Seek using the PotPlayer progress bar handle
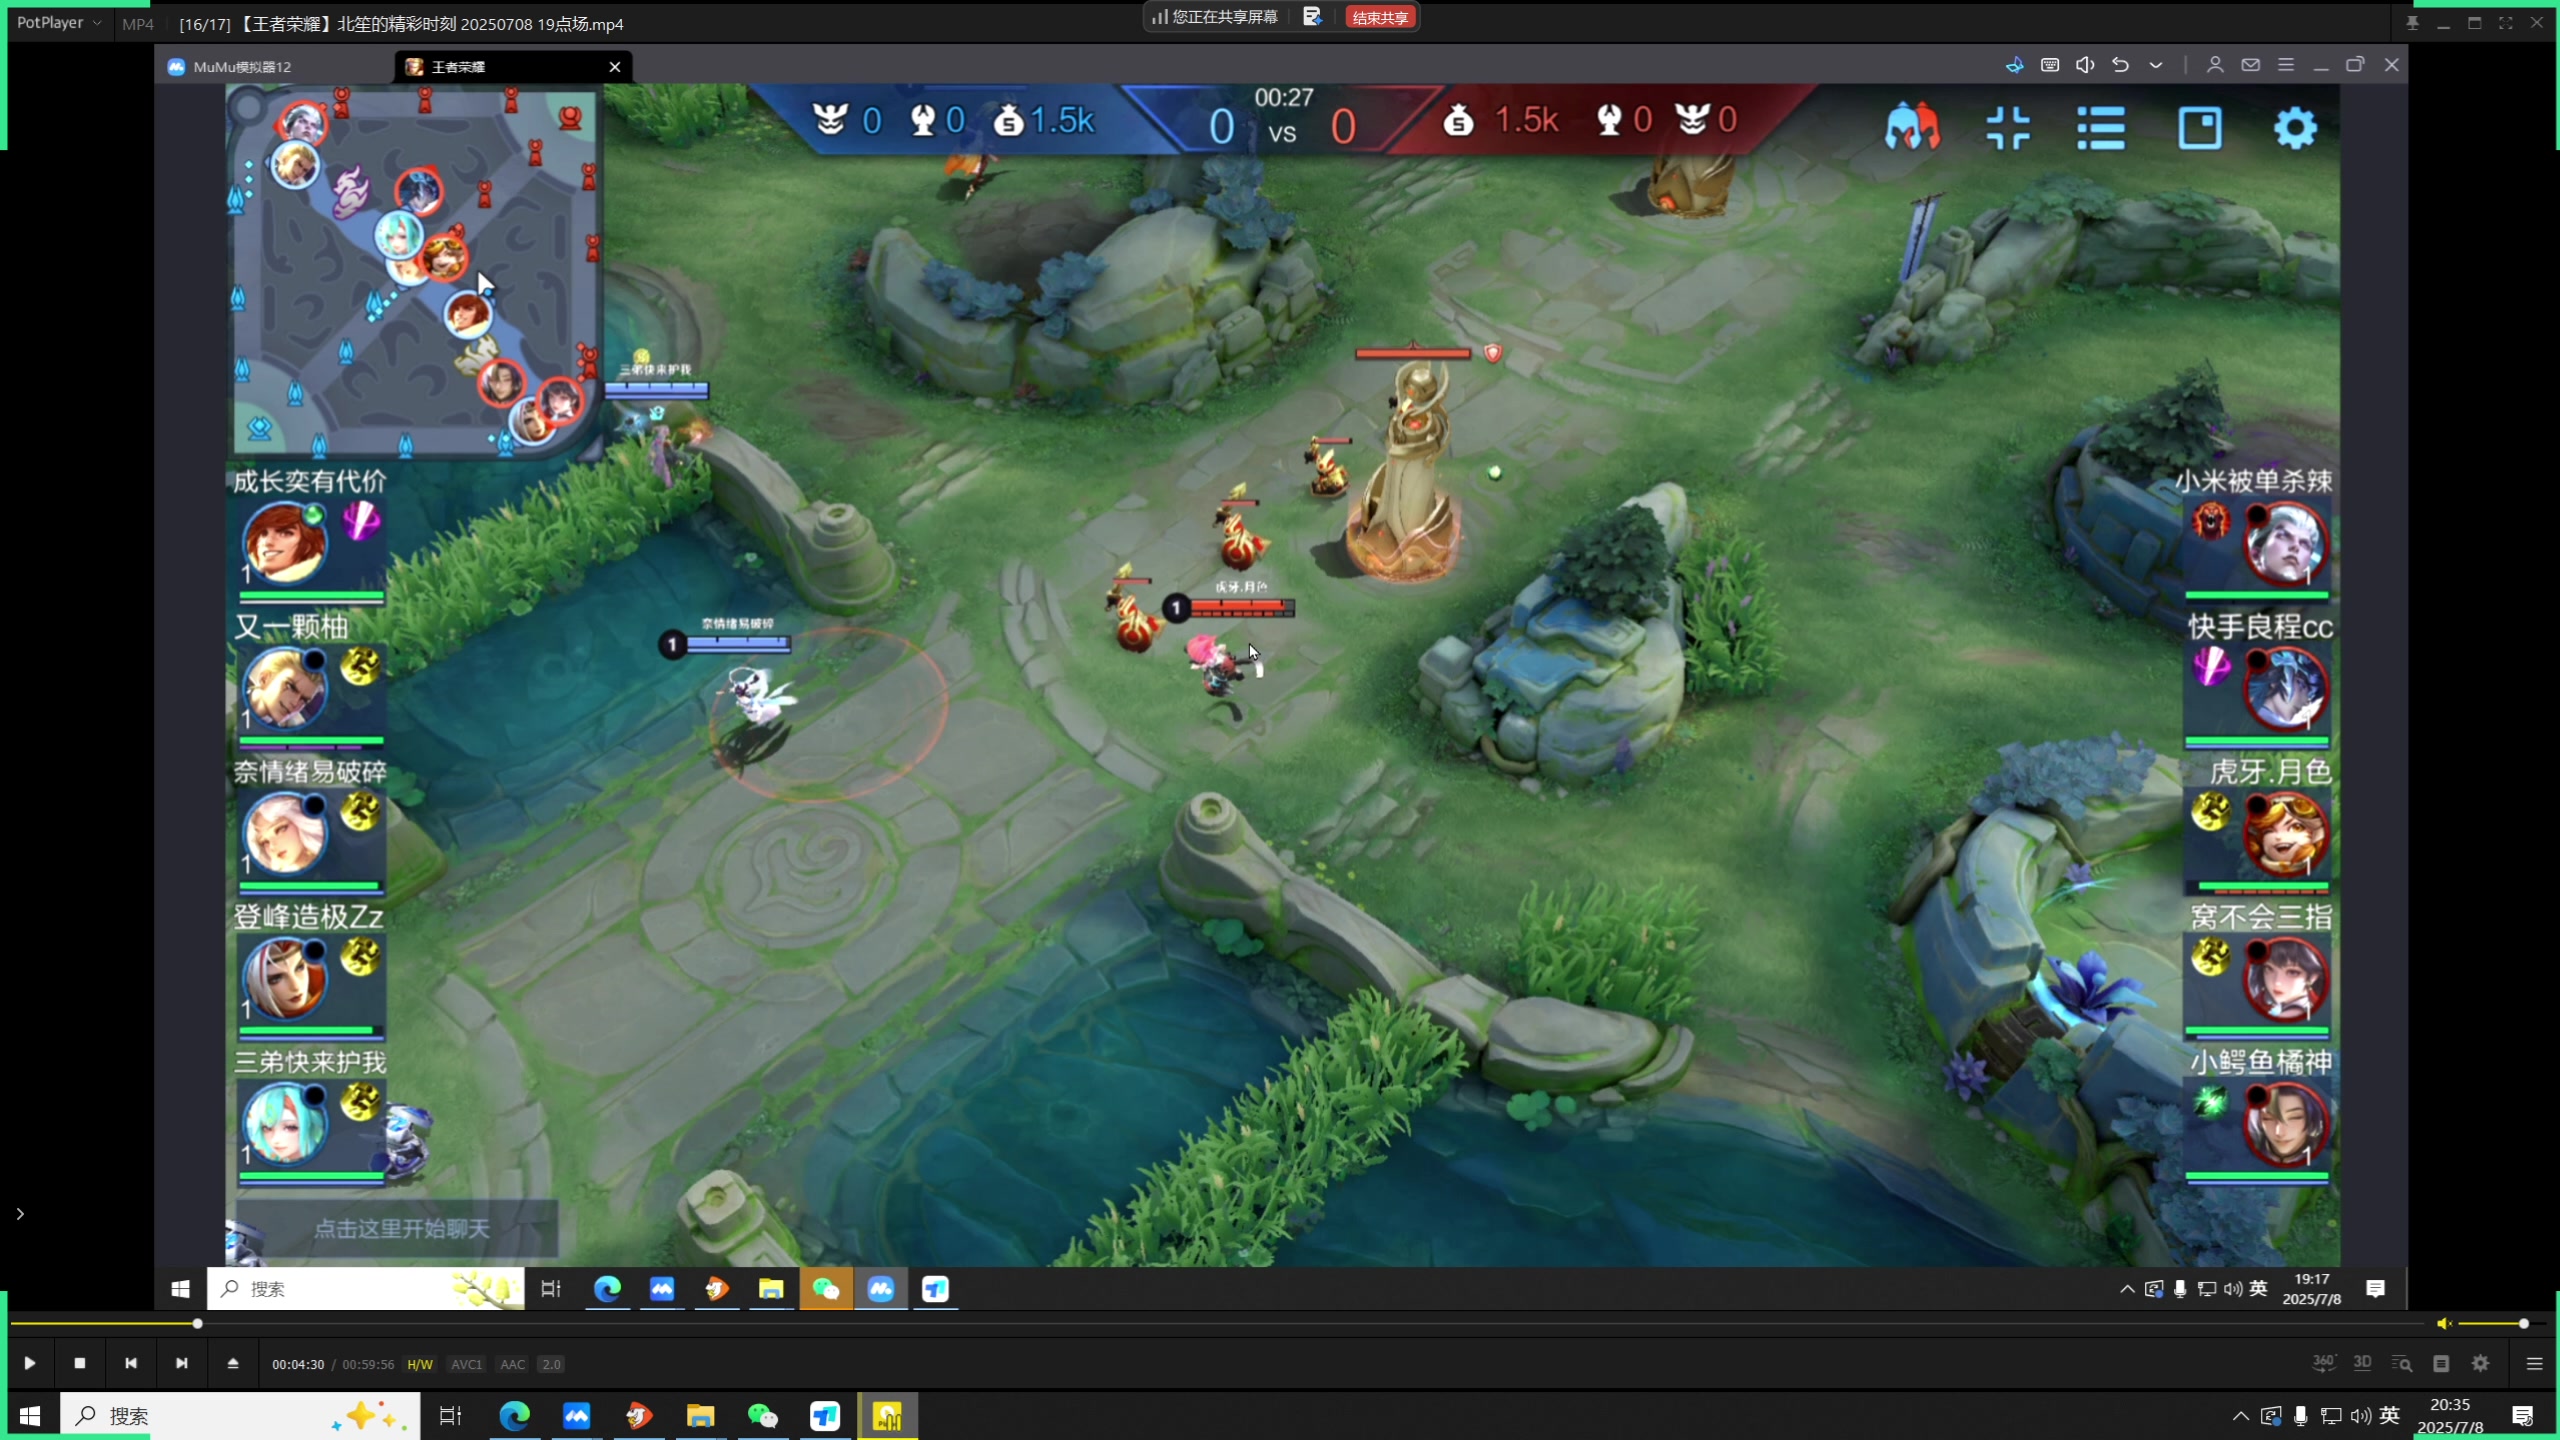 coord(198,1323)
